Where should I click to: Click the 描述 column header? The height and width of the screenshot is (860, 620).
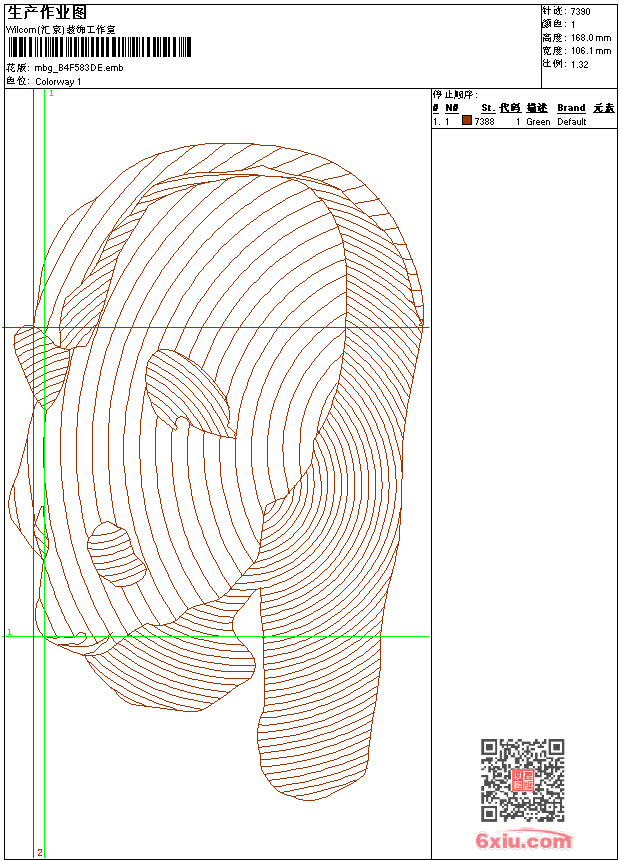(x=537, y=108)
